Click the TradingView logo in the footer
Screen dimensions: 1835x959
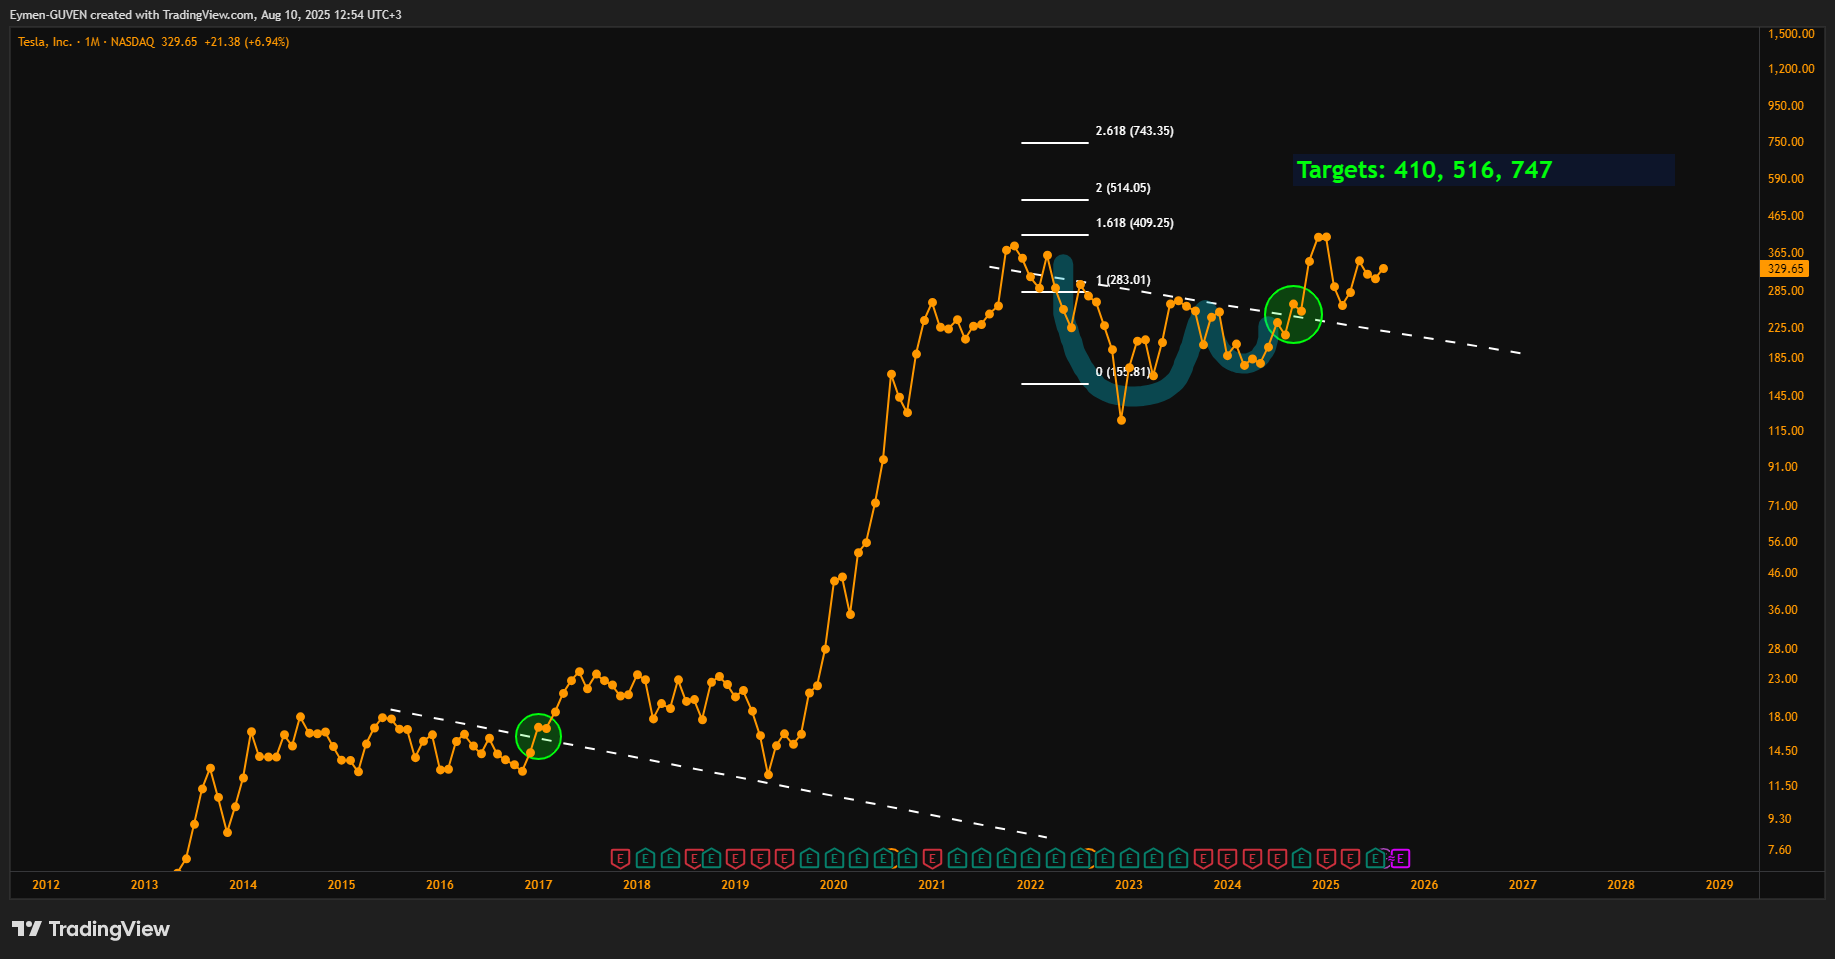91,929
